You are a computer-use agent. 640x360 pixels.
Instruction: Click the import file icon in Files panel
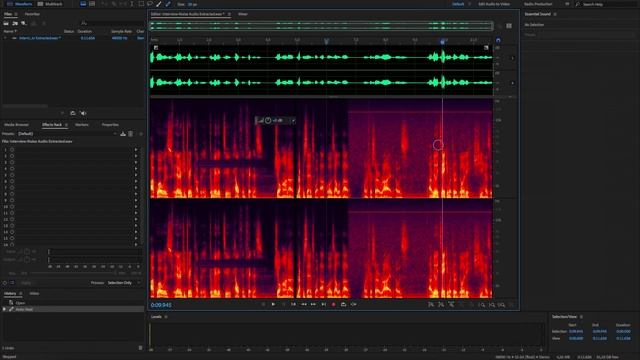click(x=15, y=23)
